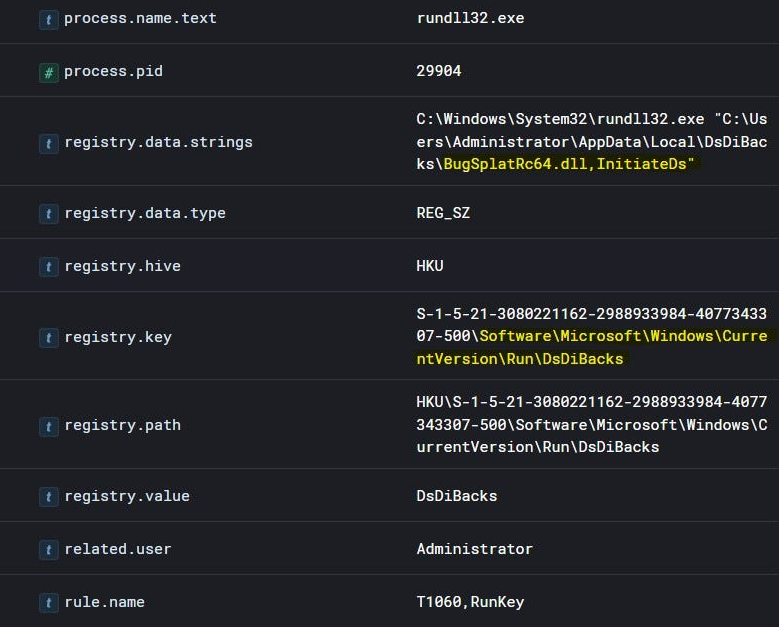Image resolution: width=779 pixels, height=627 pixels.
Task: Click the text type icon beside process.name.text
Action: pyautogui.click(x=49, y=19)
